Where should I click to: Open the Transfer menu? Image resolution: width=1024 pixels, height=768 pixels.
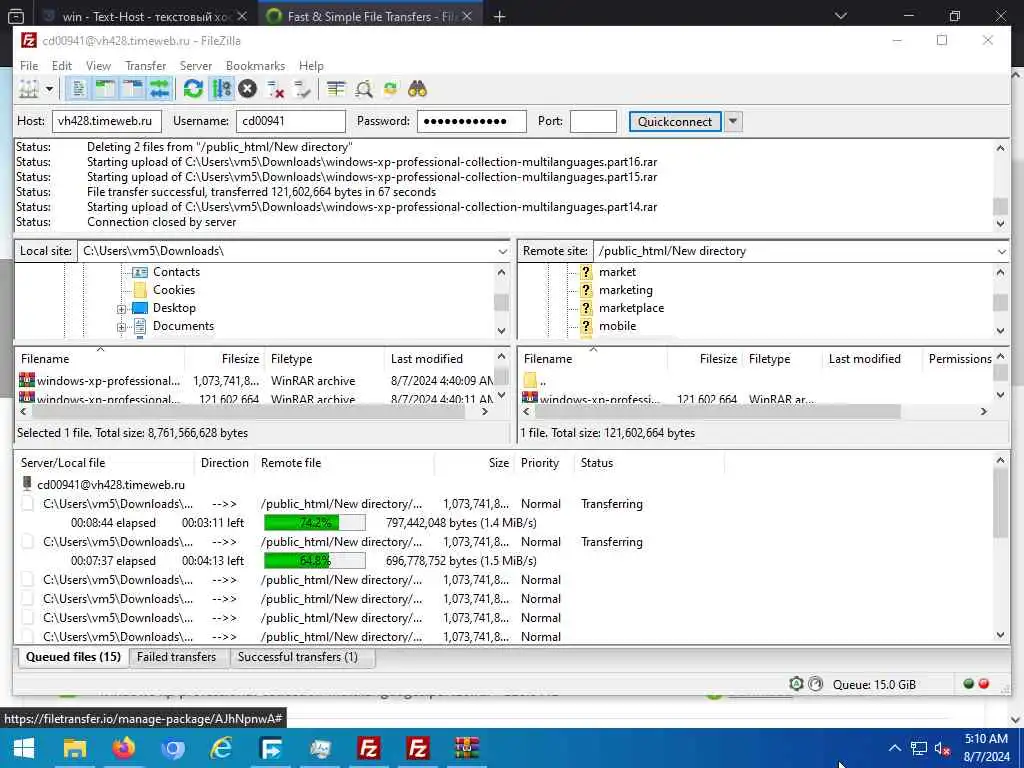146,66
